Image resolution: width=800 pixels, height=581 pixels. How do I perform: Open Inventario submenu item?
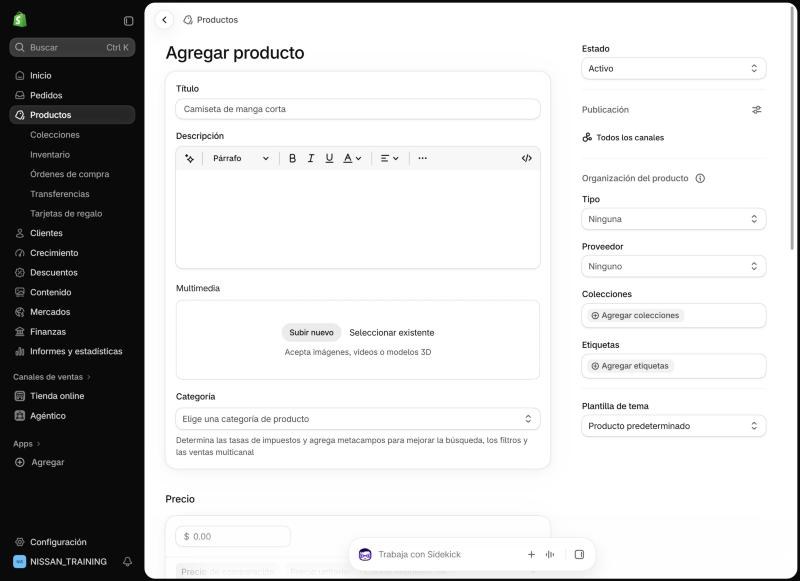[x=72, y=155]
